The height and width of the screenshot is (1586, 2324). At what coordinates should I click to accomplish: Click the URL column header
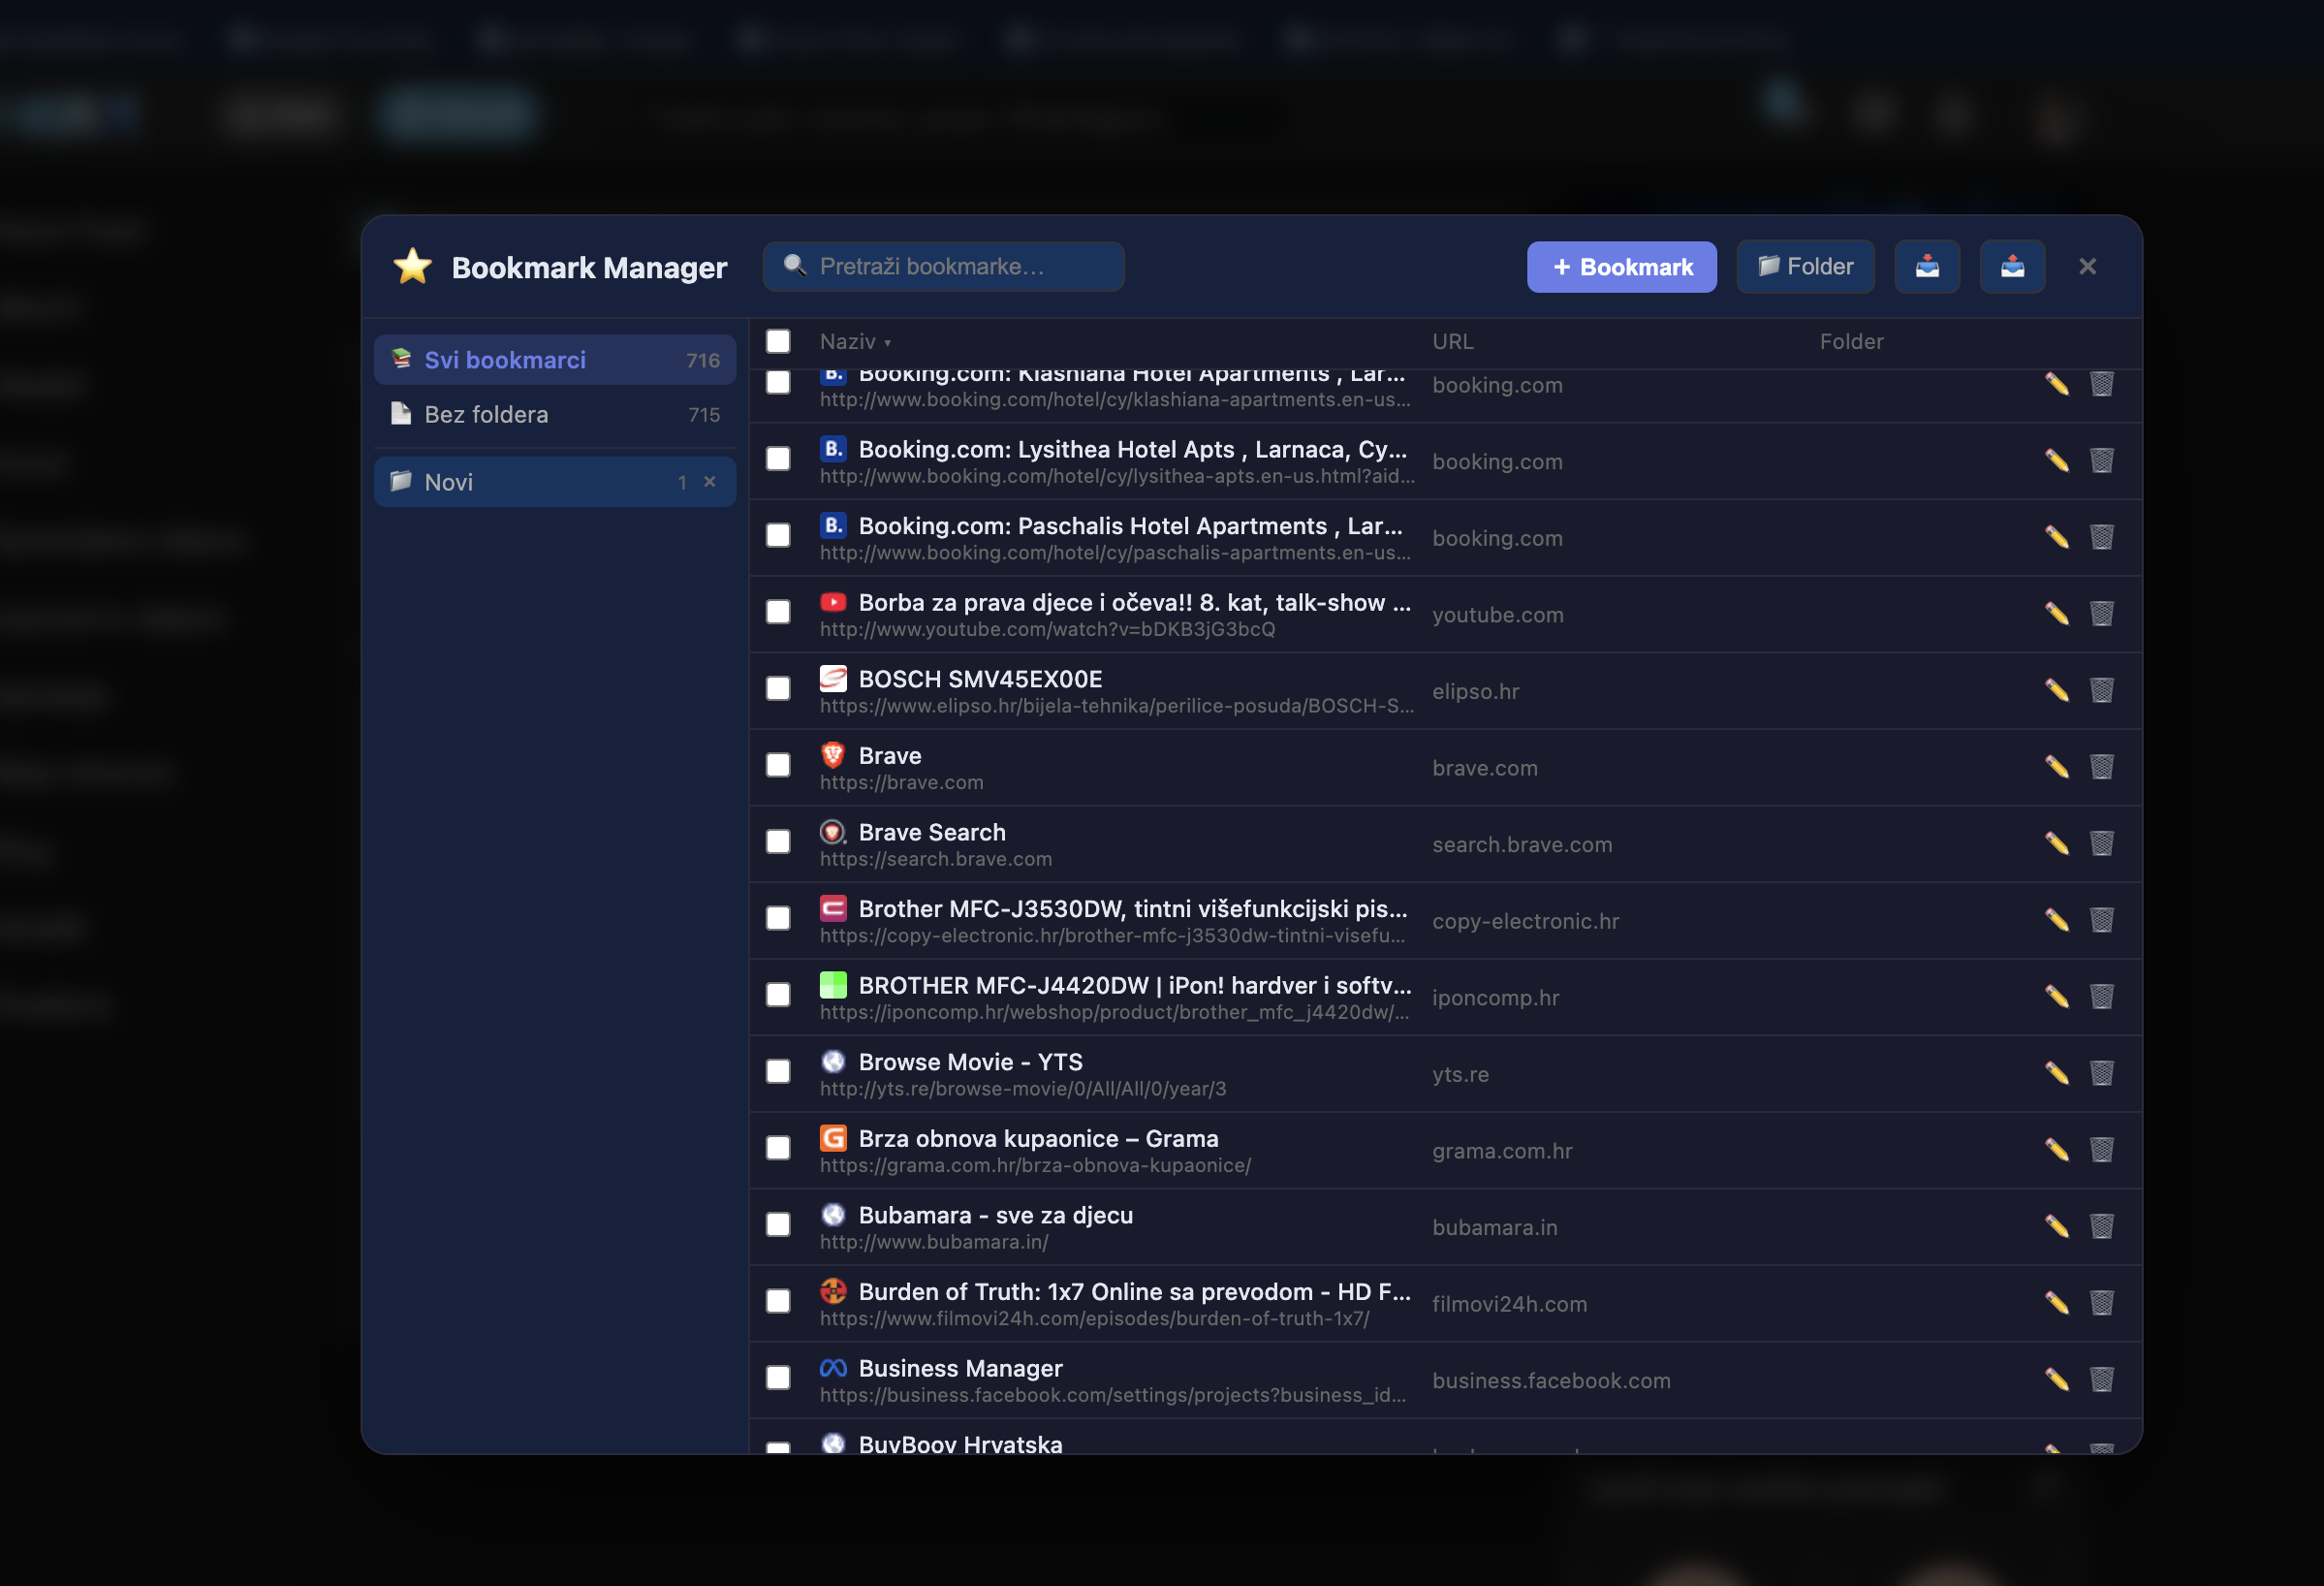click(1452, 341)
